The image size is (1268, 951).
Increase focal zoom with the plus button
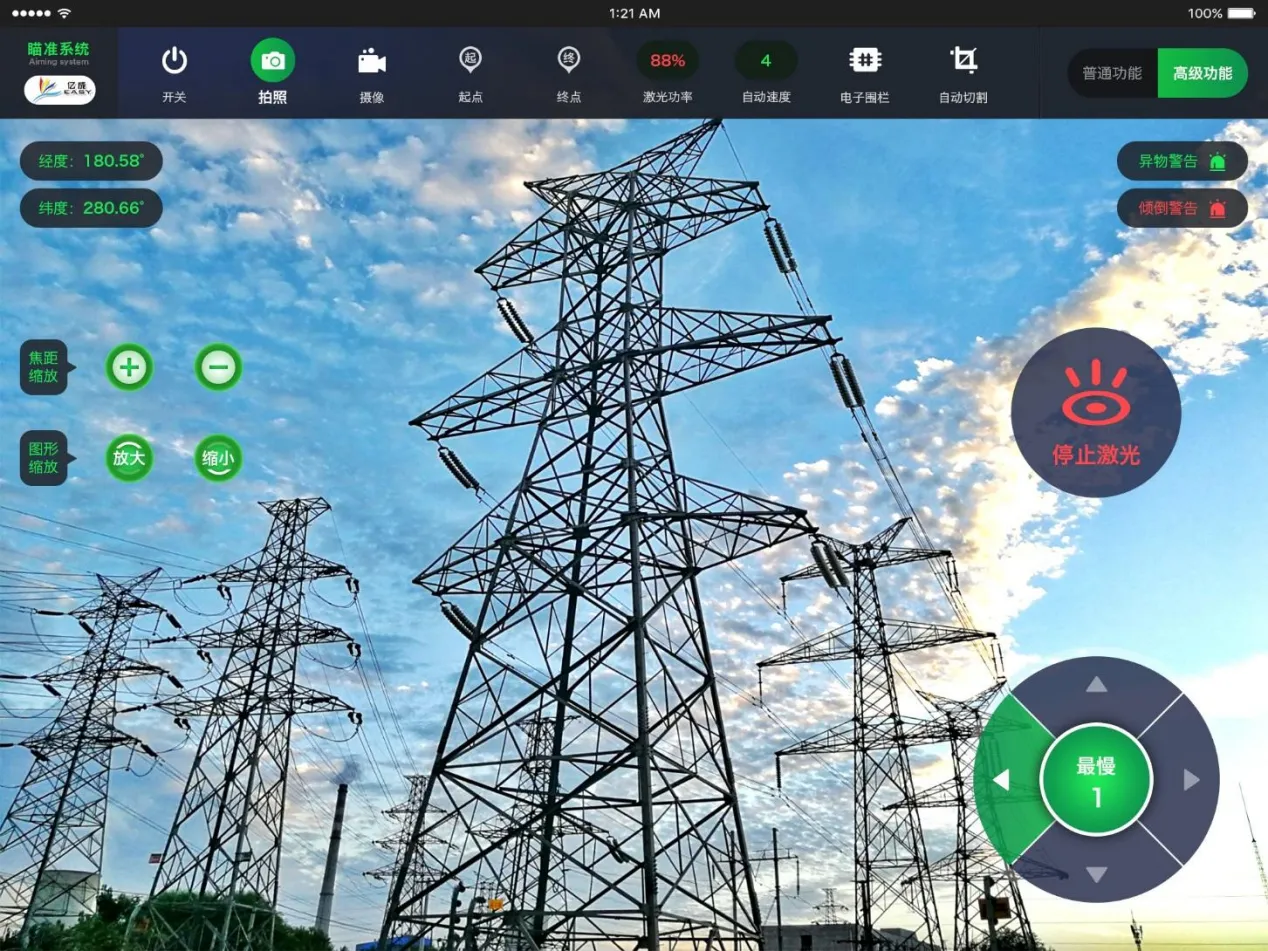129,367
